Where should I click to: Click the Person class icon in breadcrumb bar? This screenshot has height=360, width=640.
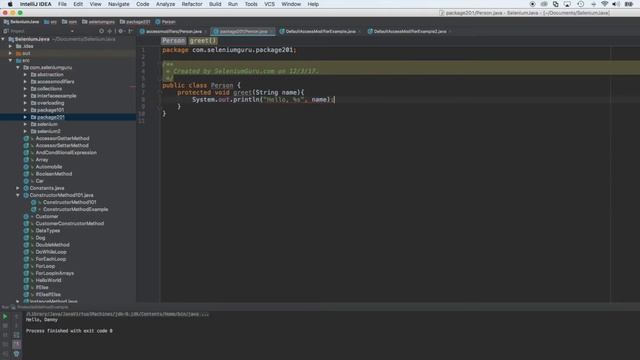[158, 22]
